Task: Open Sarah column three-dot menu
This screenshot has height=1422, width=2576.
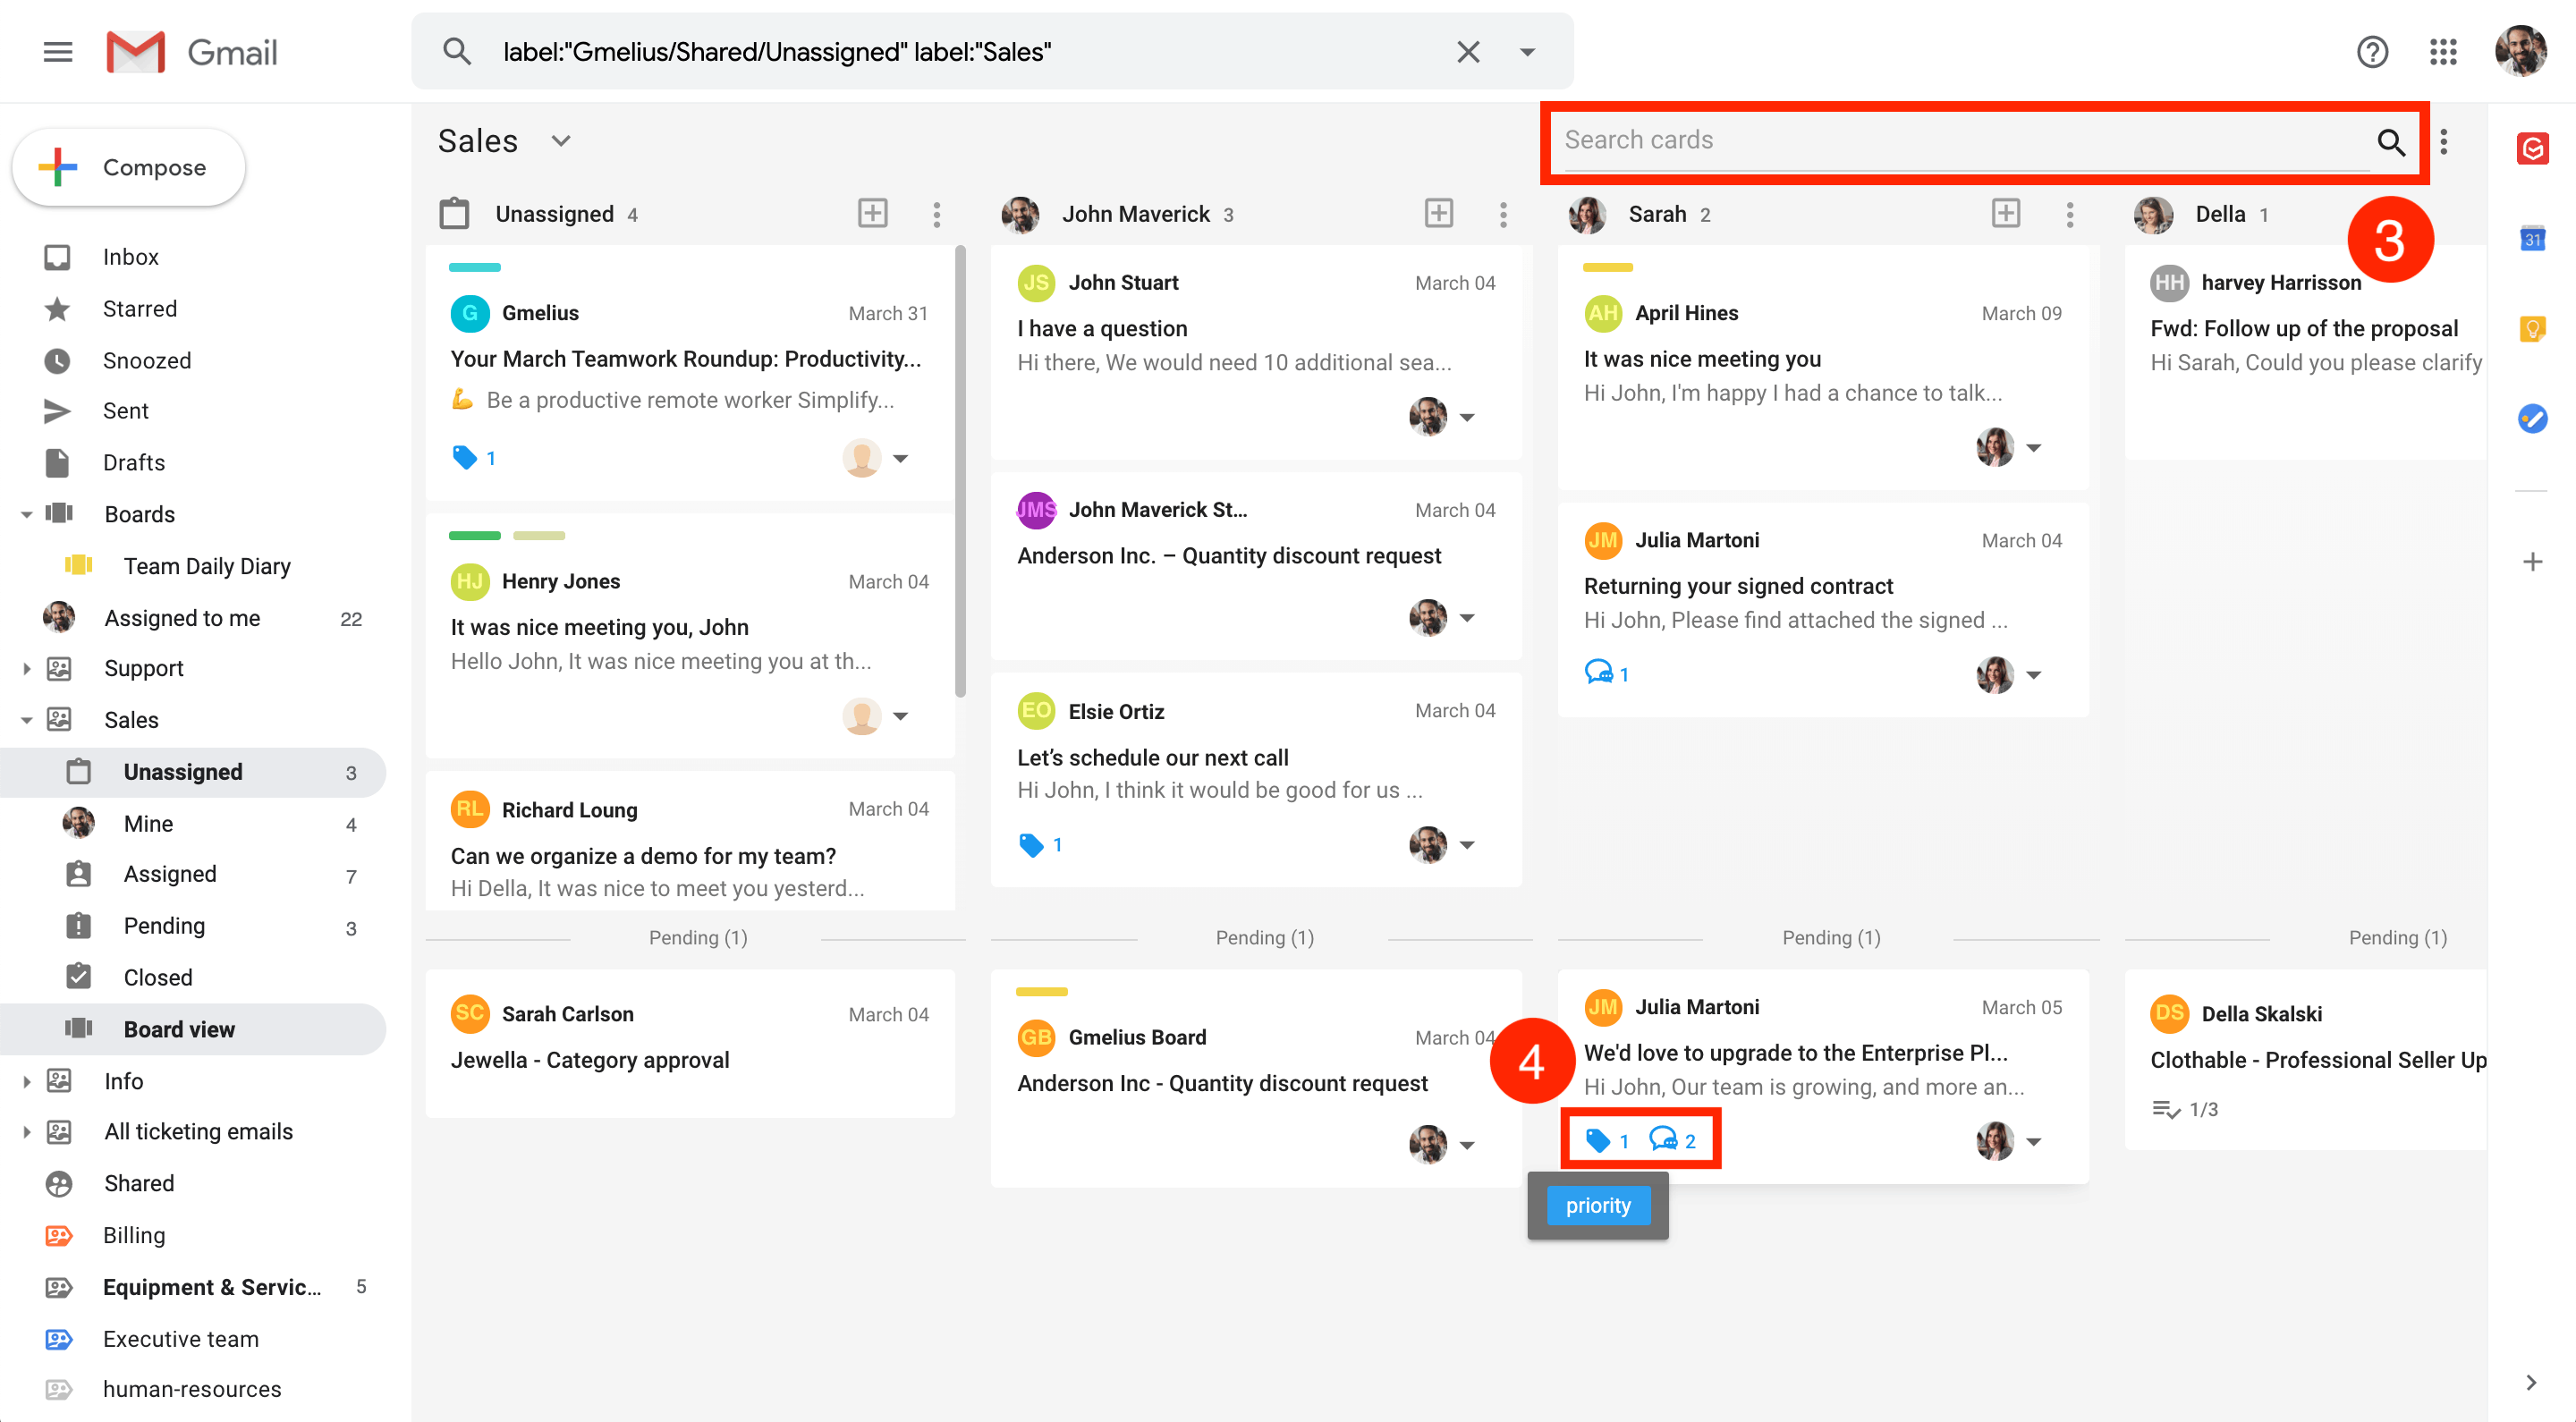Action: [2069, 214]
